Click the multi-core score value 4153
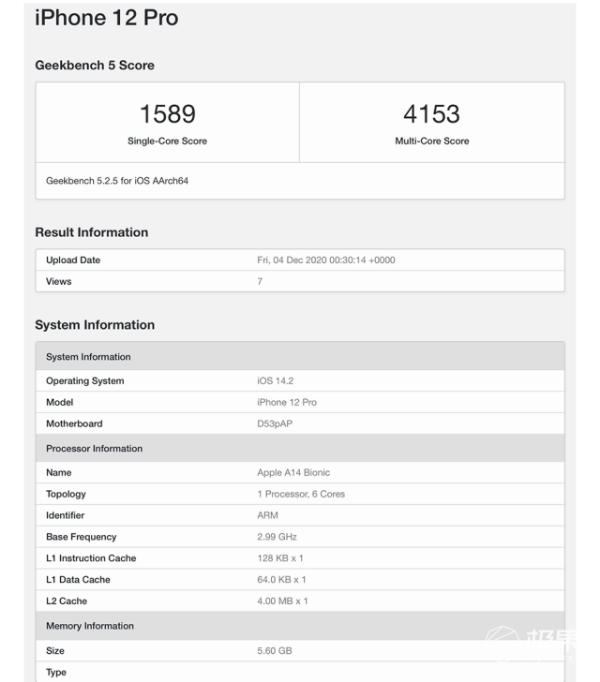Screen dimensions: 600x682 pos(432,114)
